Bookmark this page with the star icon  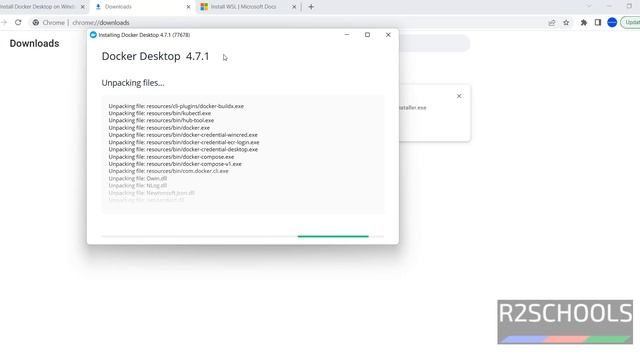(566, 22)
